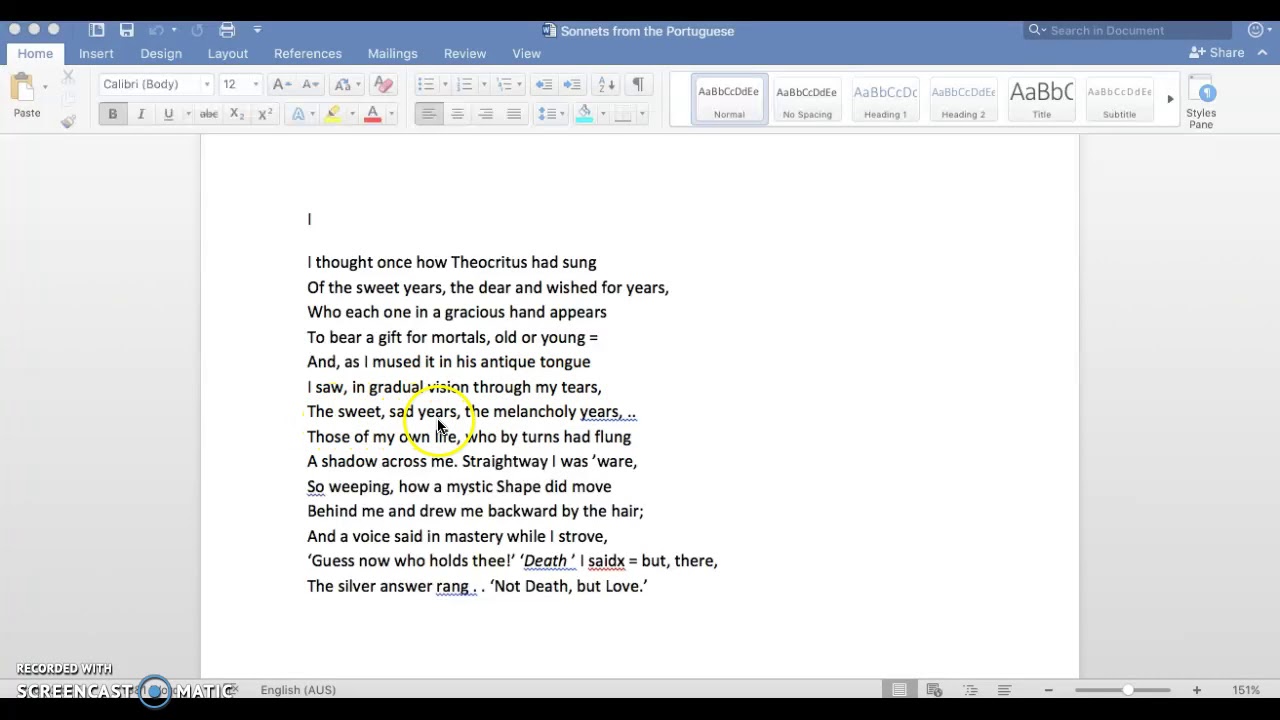Image resolution: width=1280 pixels, height=720 pixels.
Task: Click the Sort A-Z icon
Action: [x=605, y=84]
